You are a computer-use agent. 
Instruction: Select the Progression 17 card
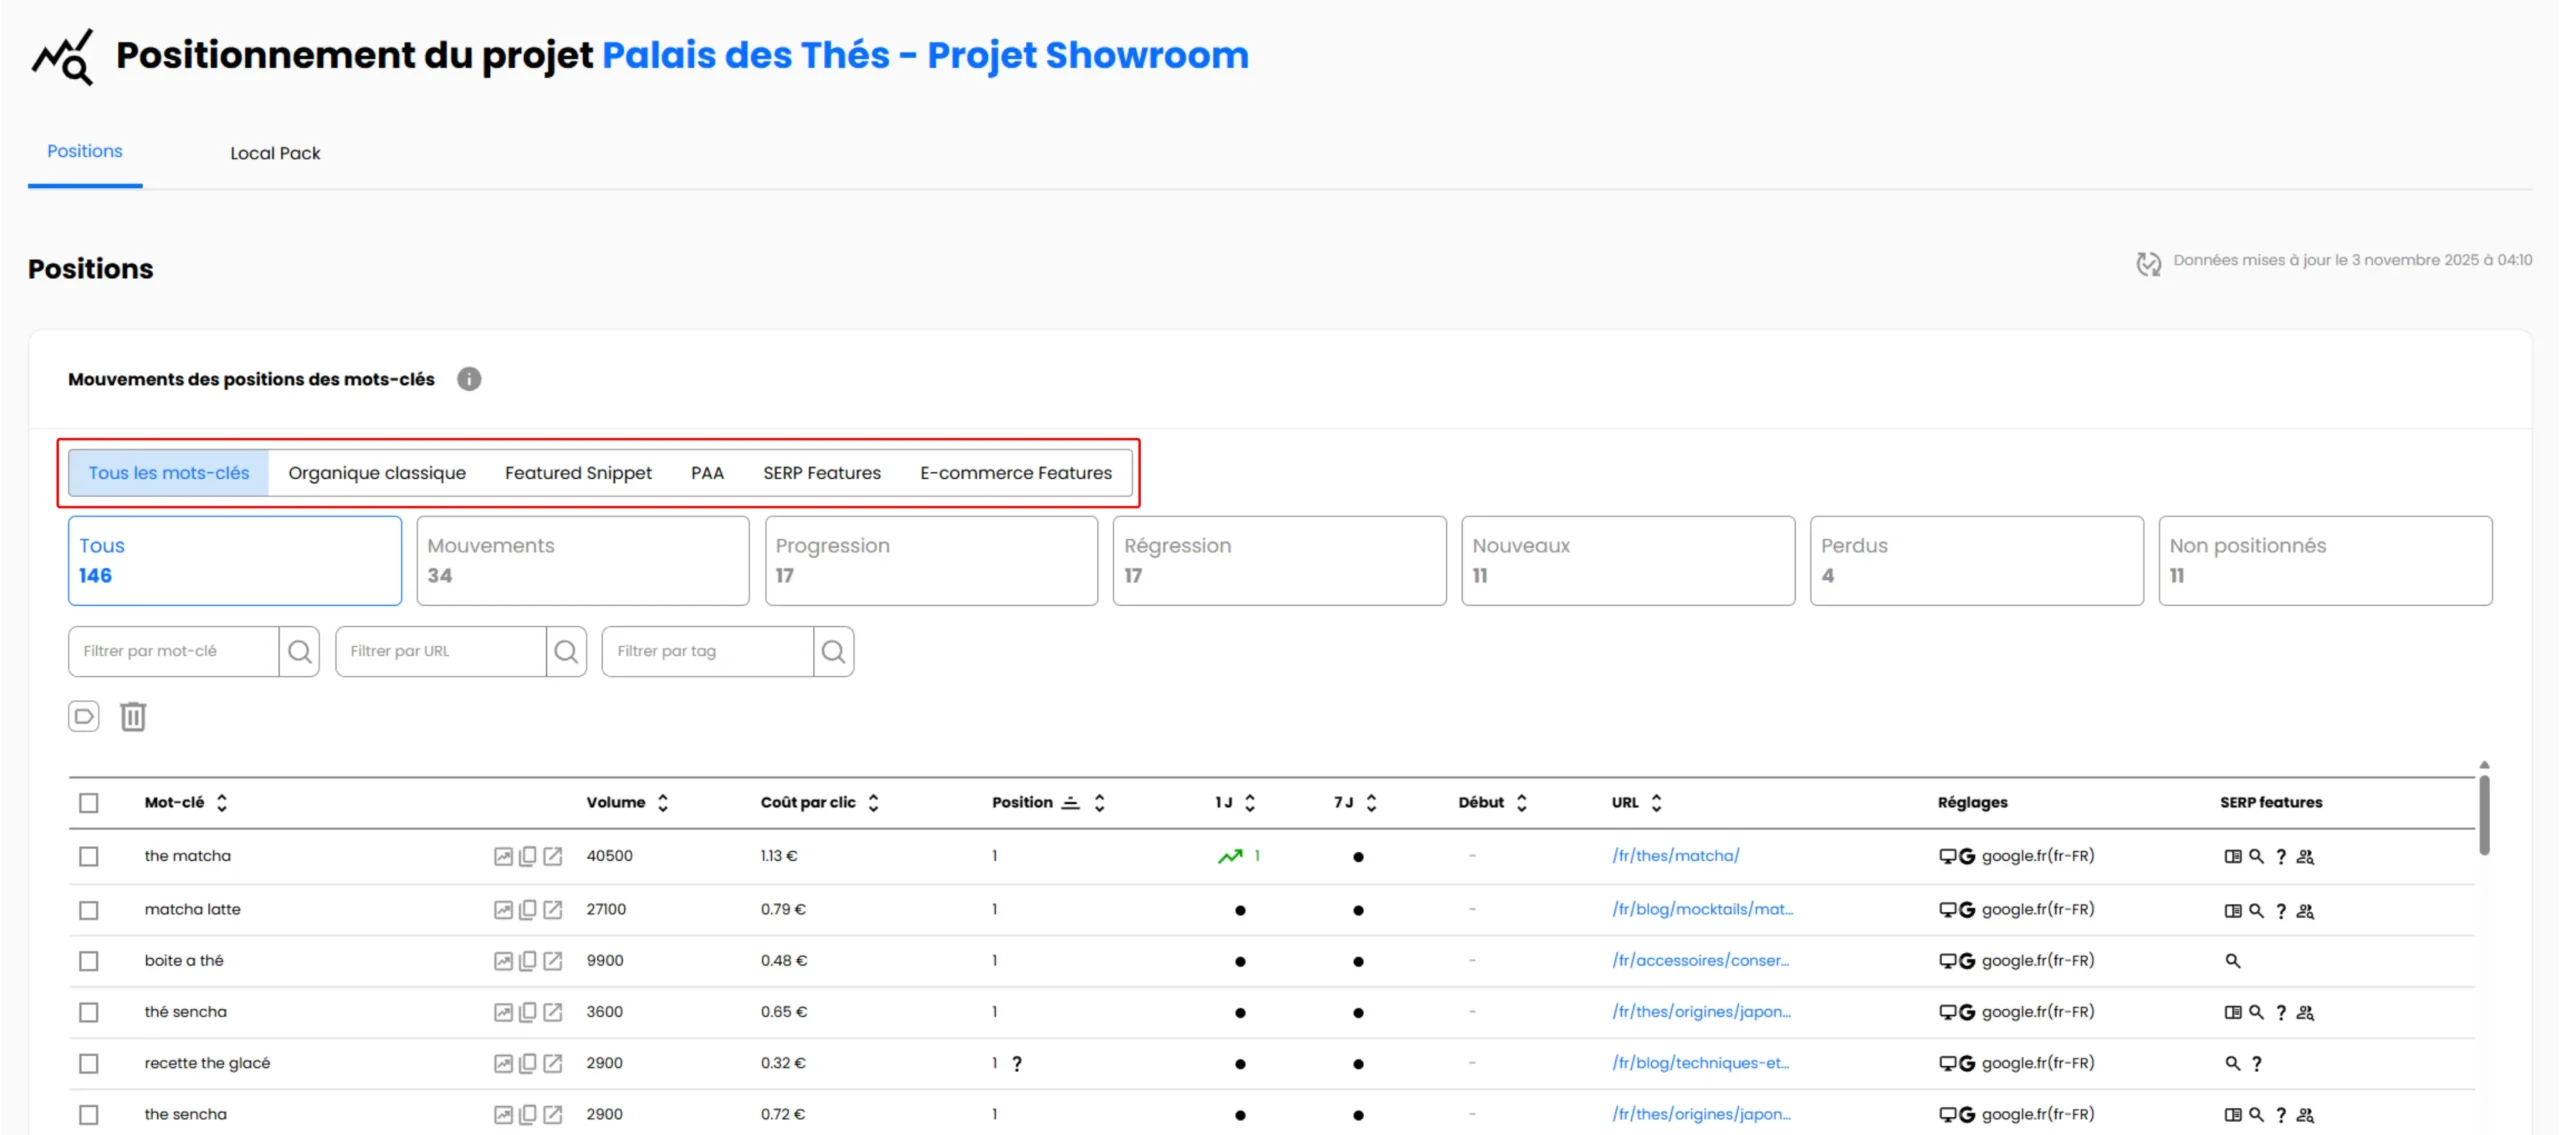point(931,560)
